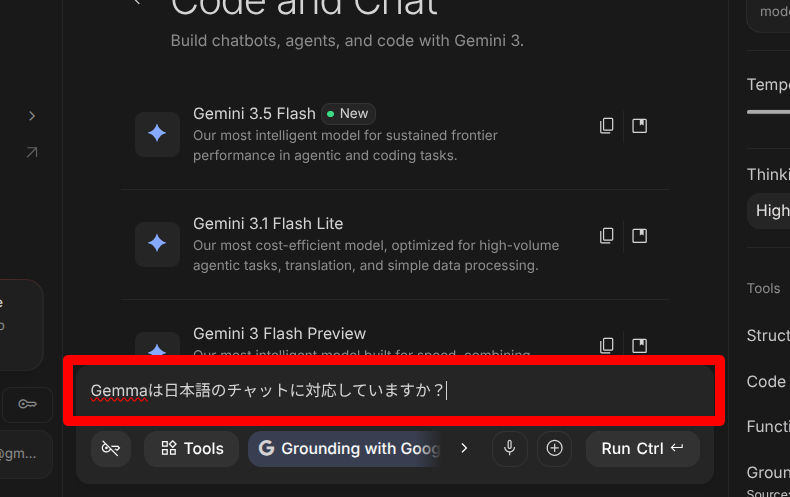
Task: Click the microphone voice input icon
Action: pos(509,448)
